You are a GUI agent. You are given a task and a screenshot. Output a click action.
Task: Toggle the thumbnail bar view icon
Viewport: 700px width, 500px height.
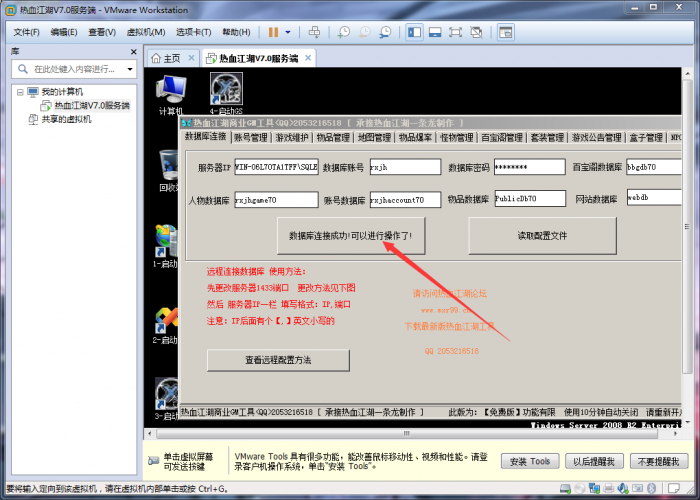pos(435,32)
